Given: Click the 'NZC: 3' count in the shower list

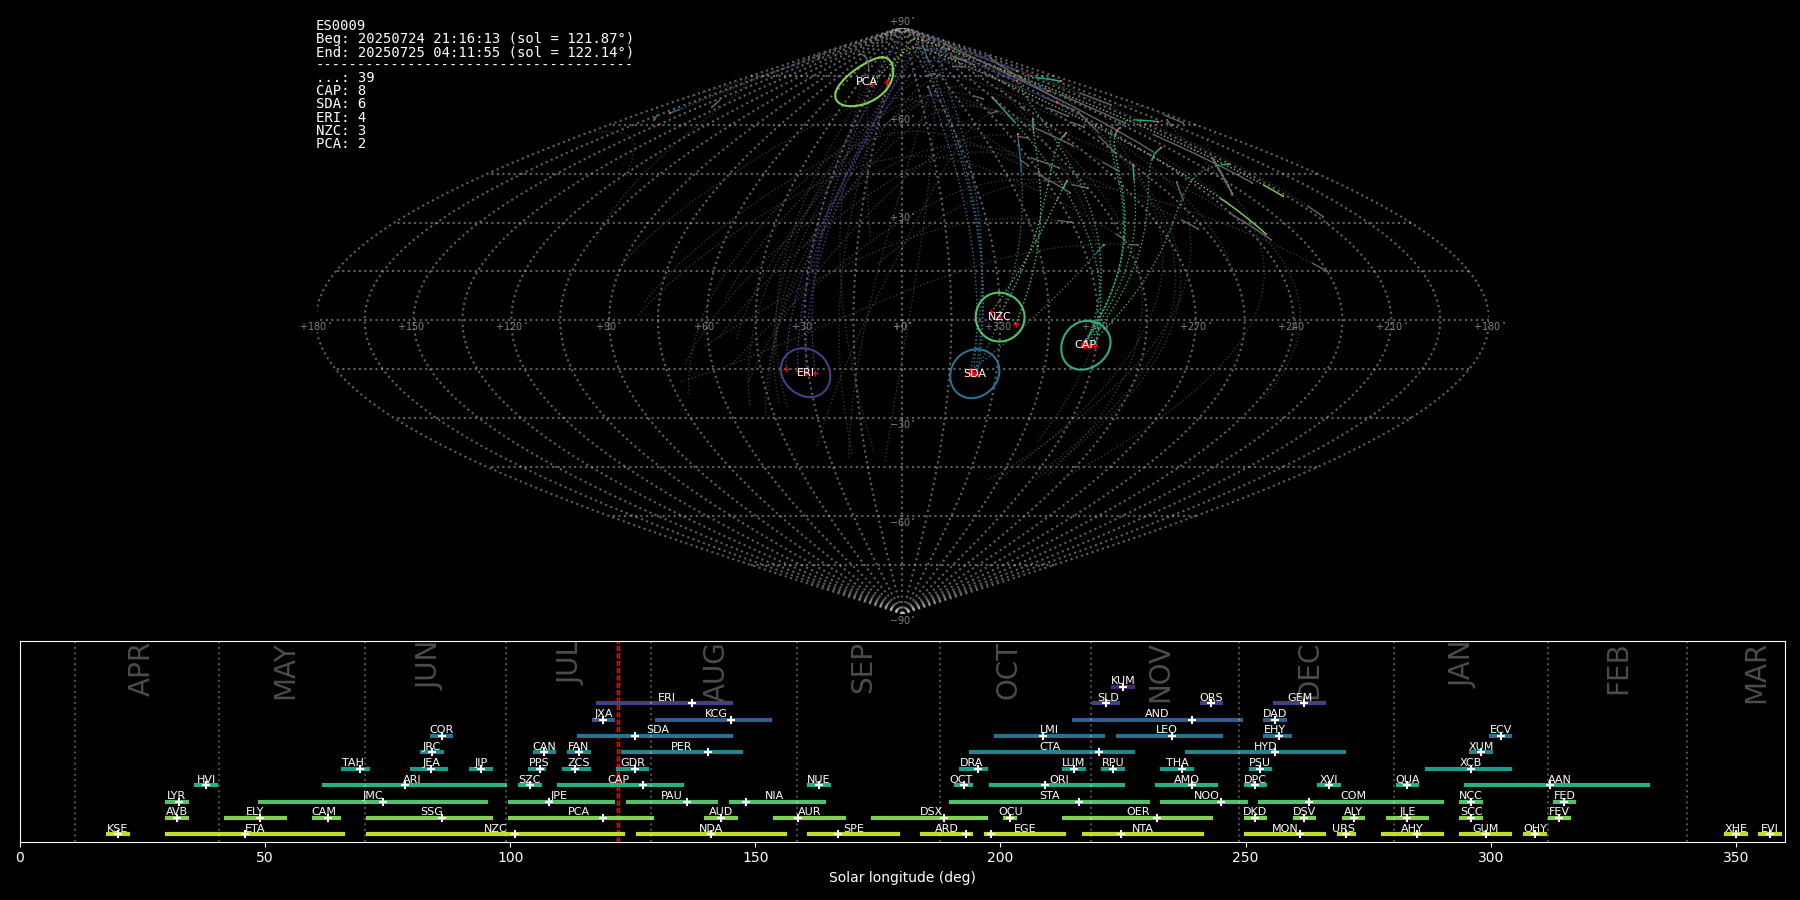Looking at the screenshot, I should click(x=341, y=131).
